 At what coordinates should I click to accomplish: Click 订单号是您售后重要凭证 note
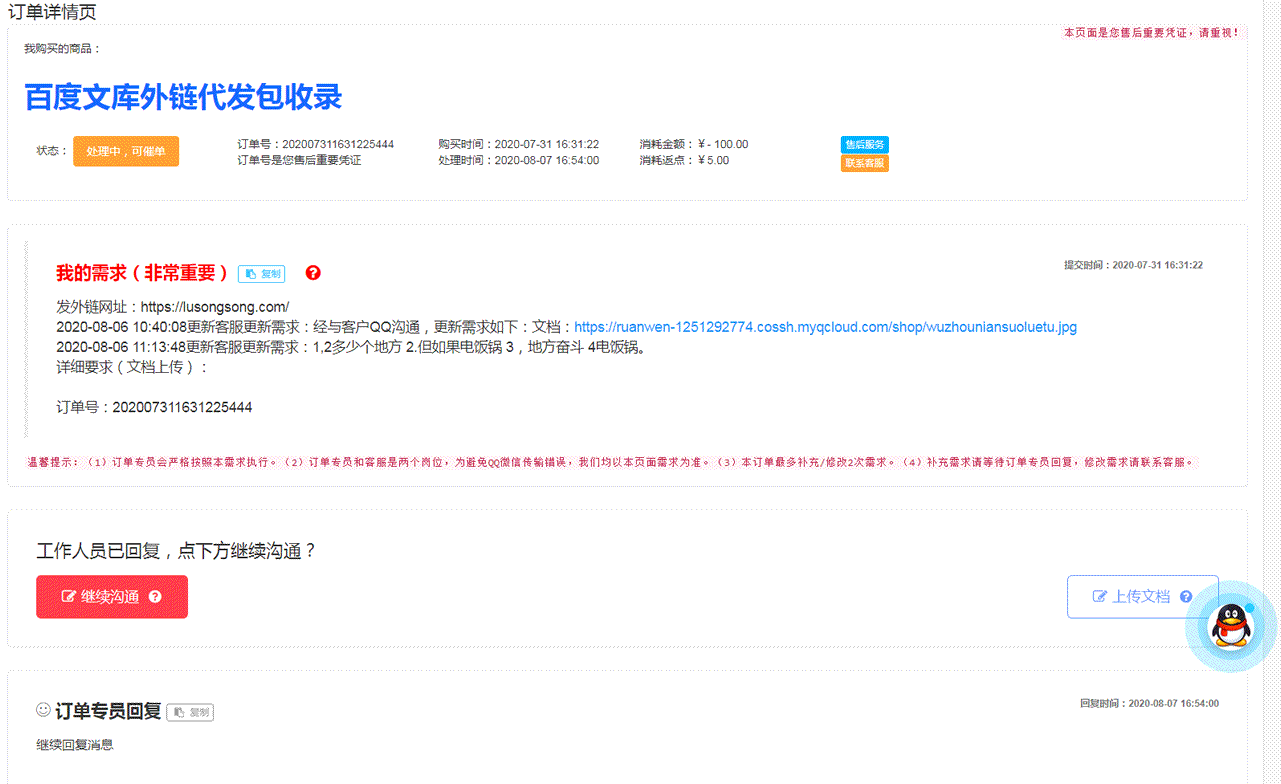[x=299, y=160]
